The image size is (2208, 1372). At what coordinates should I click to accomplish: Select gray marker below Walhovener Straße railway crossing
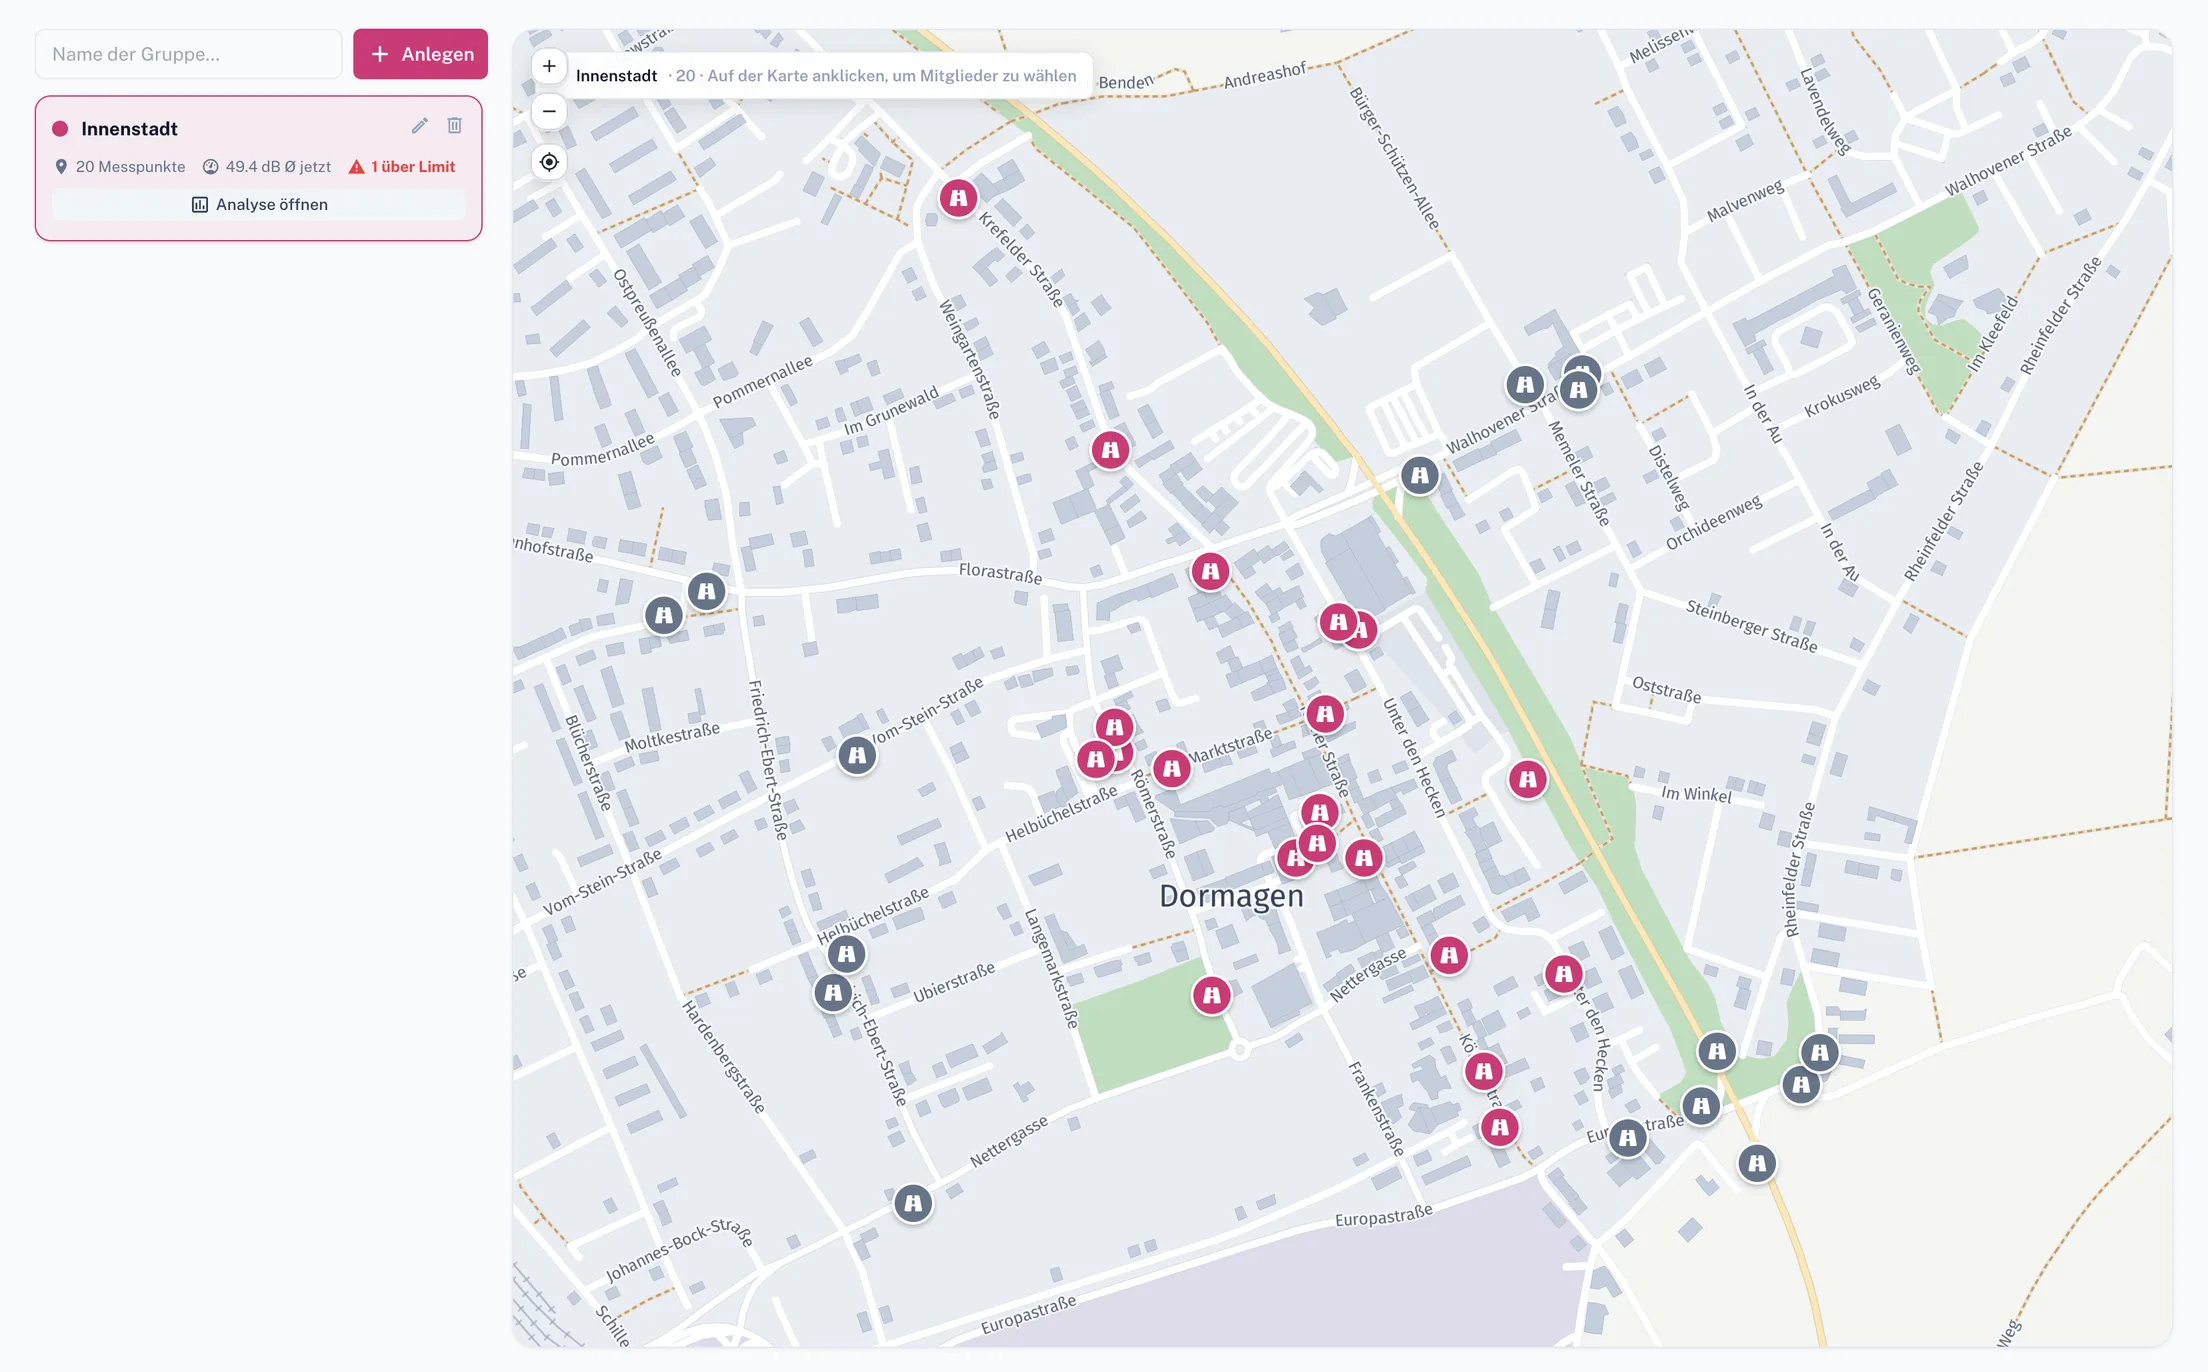[1420, 475]
